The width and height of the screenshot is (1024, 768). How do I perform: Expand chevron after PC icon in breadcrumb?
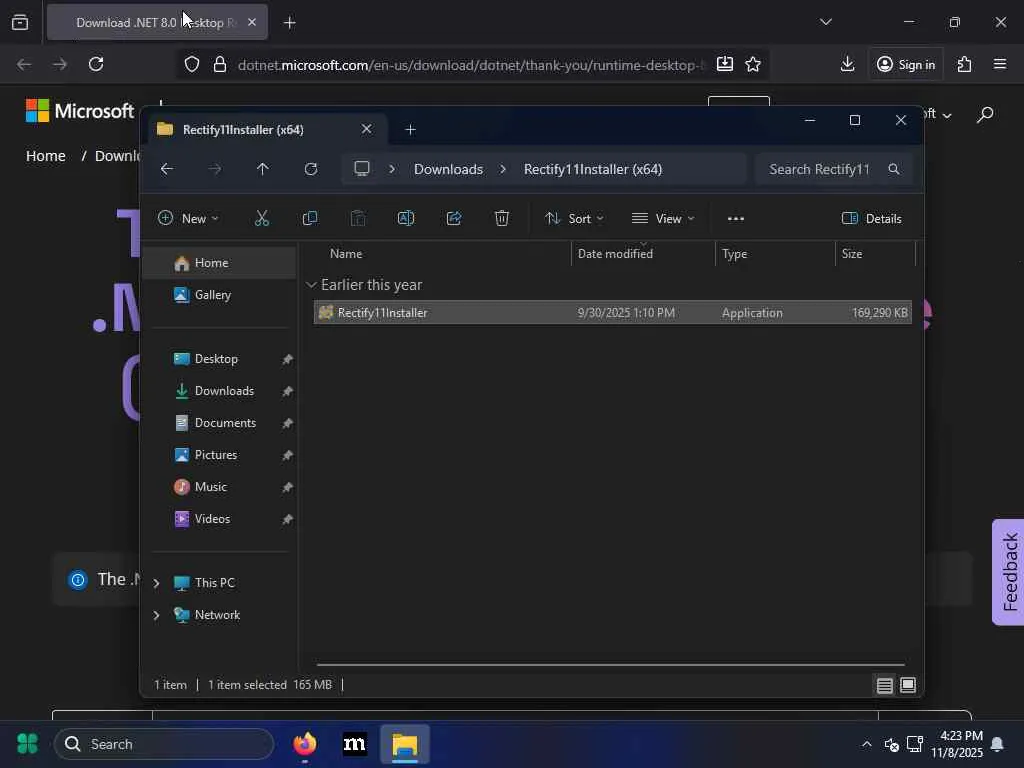click(392, 169)
